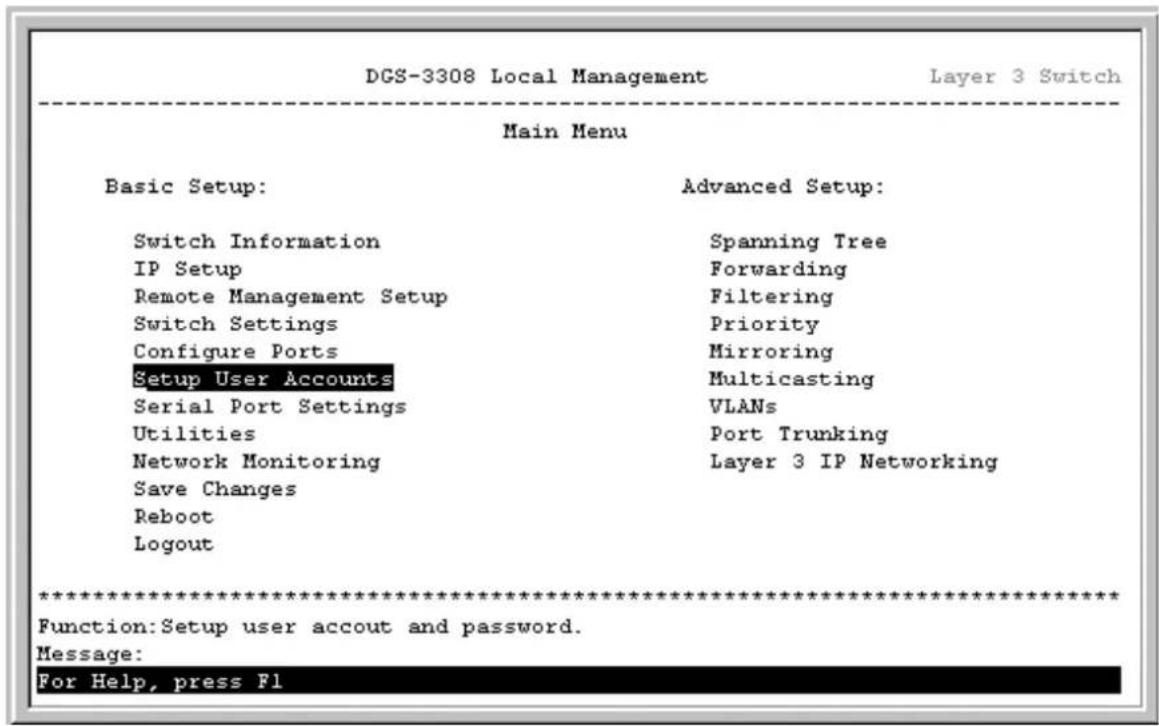Open Remote Management Setup
Screen dimensions: 1159x726
coord(290,296)
